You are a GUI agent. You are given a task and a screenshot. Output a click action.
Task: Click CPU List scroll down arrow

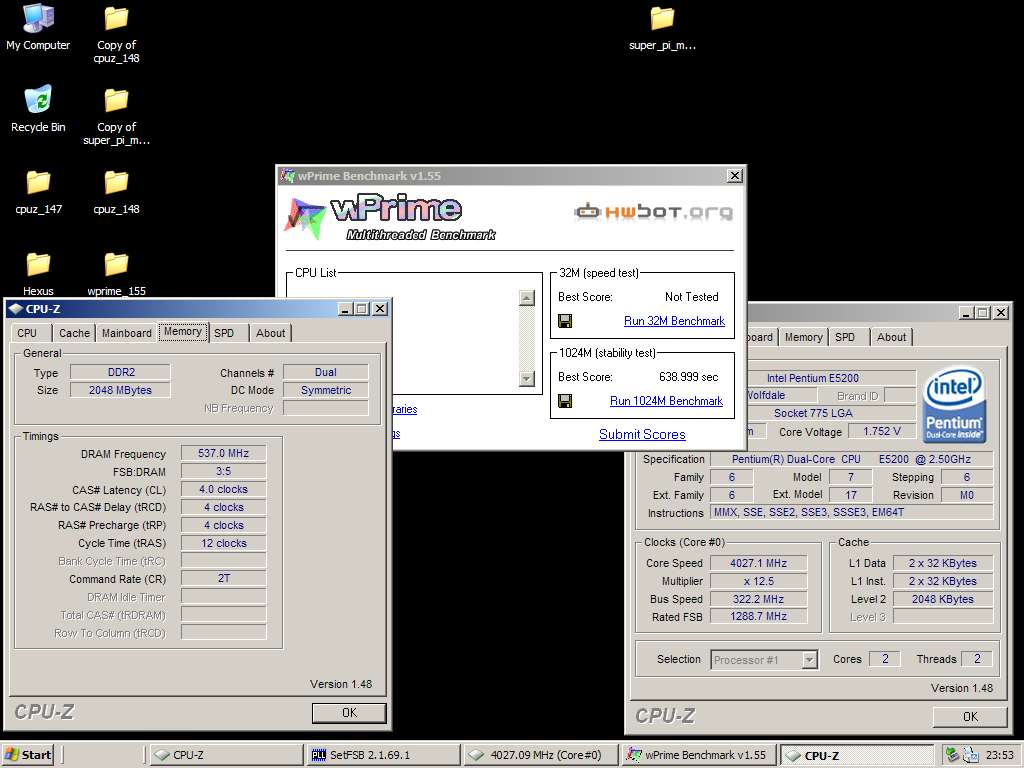[526, 378]
